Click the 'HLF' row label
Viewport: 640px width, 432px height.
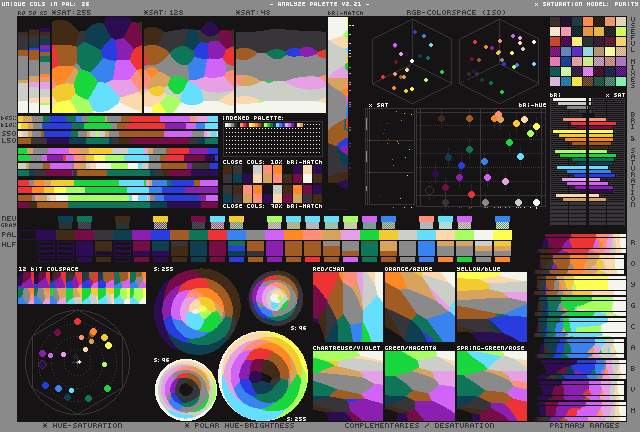[x=9, y=244]
